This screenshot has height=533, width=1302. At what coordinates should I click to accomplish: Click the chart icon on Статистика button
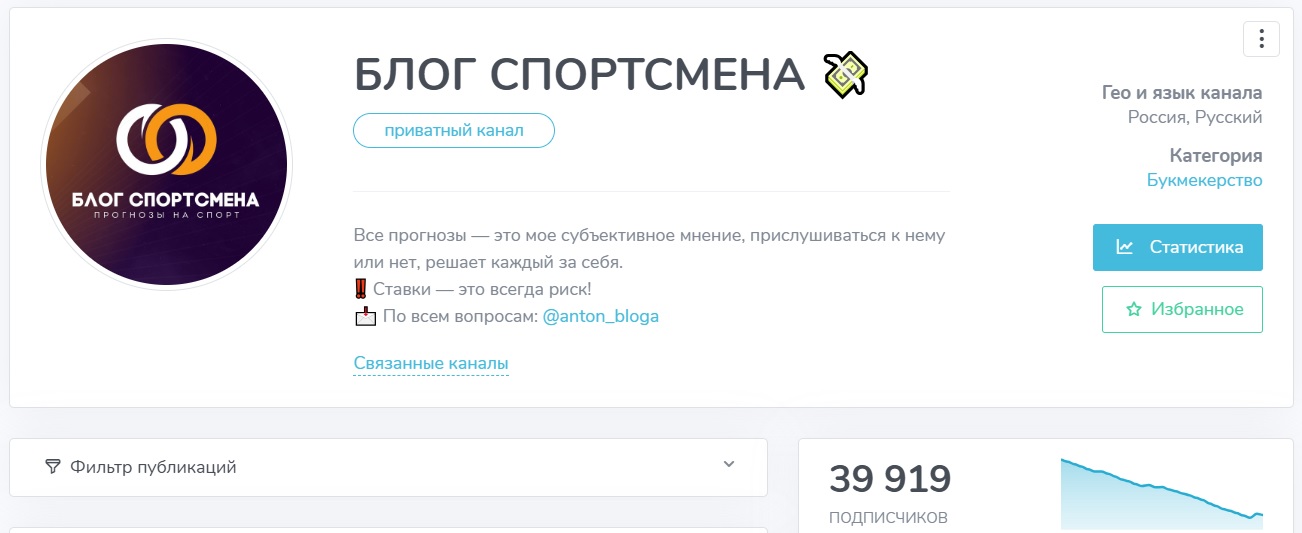point(1125,247)
